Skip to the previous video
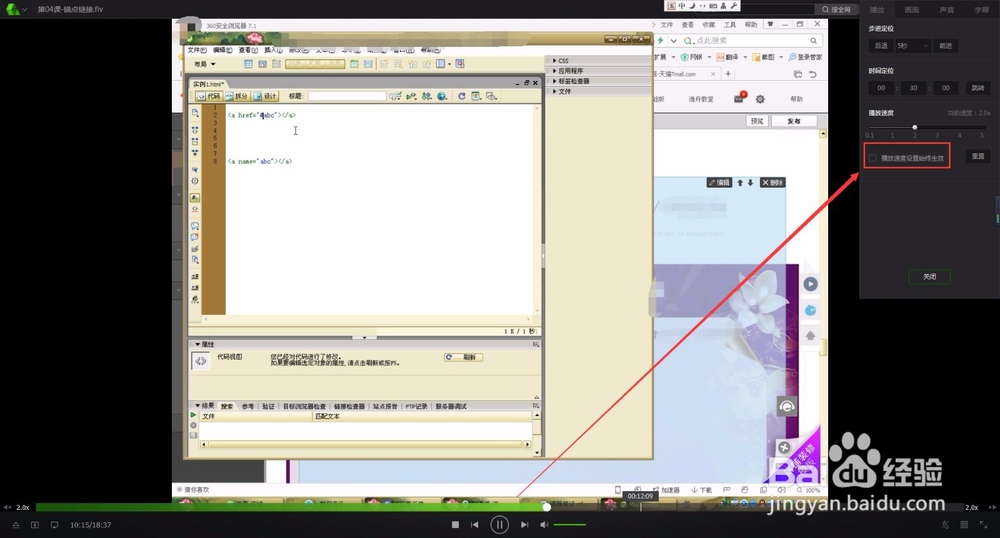Image resolution: width=1000 pixels, height=538 pixels. pos(474,525)
